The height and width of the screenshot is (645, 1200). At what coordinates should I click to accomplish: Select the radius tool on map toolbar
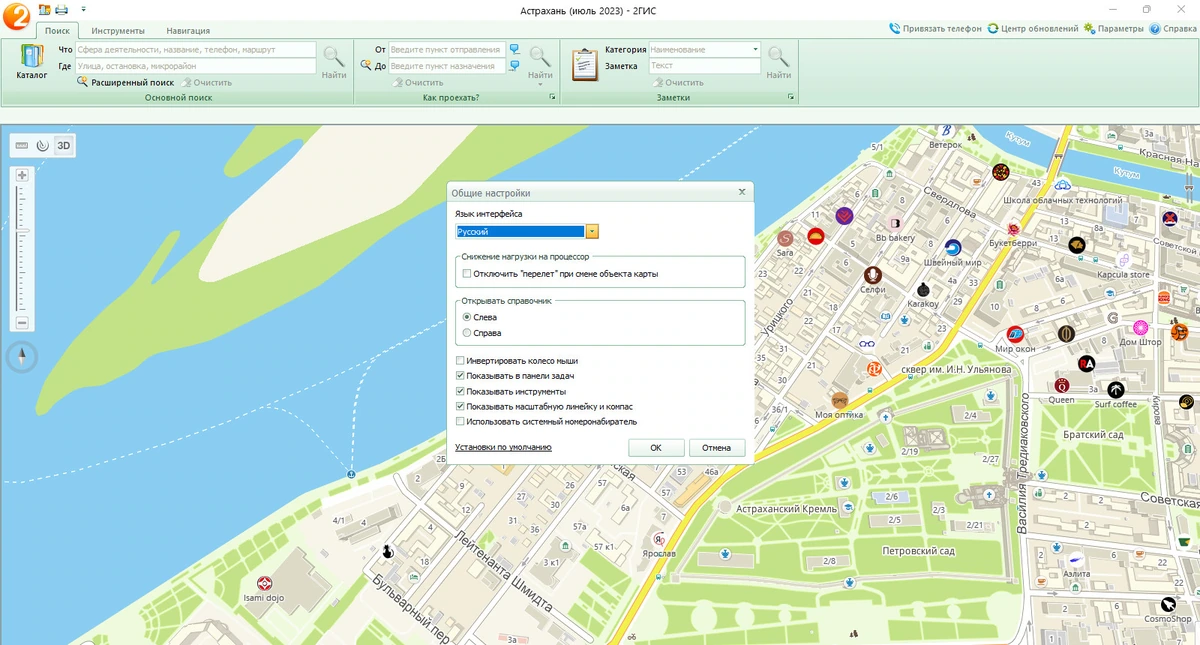[x=42, y=145]
